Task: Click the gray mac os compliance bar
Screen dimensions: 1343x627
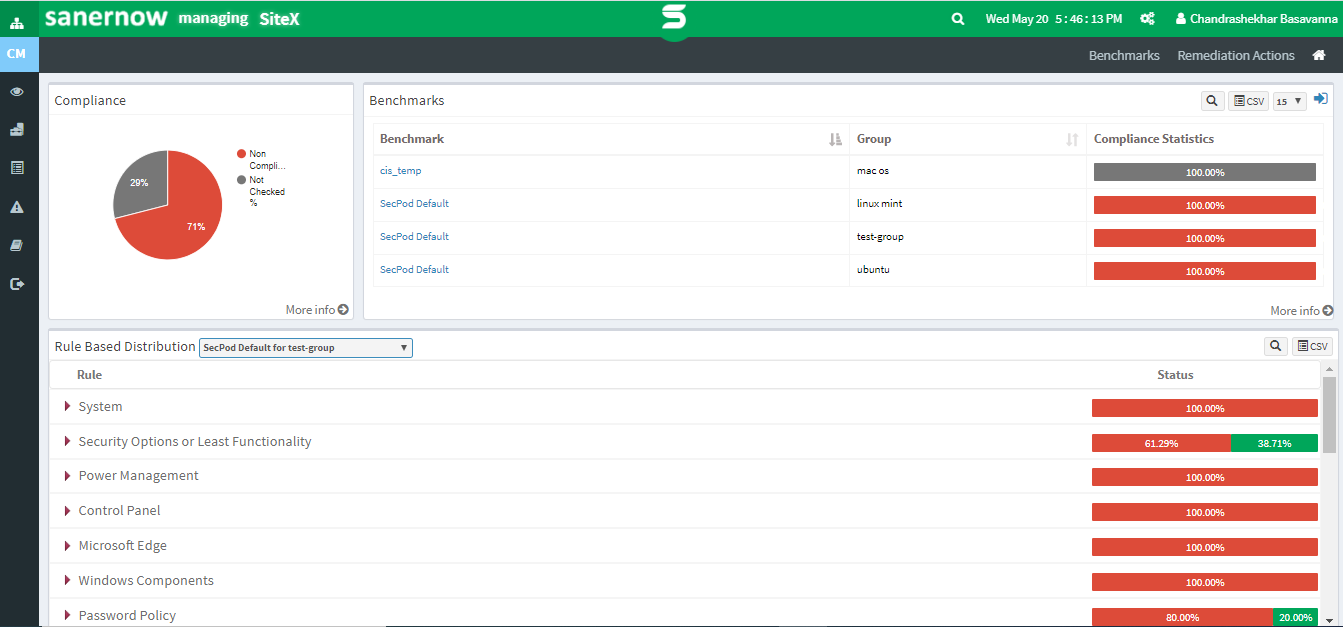Action: pos(1205,172)
